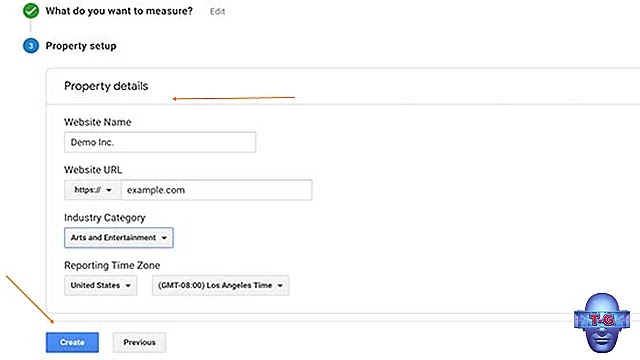Go back with the Previous button
640x360 pixels.
(x=139, y=342)
